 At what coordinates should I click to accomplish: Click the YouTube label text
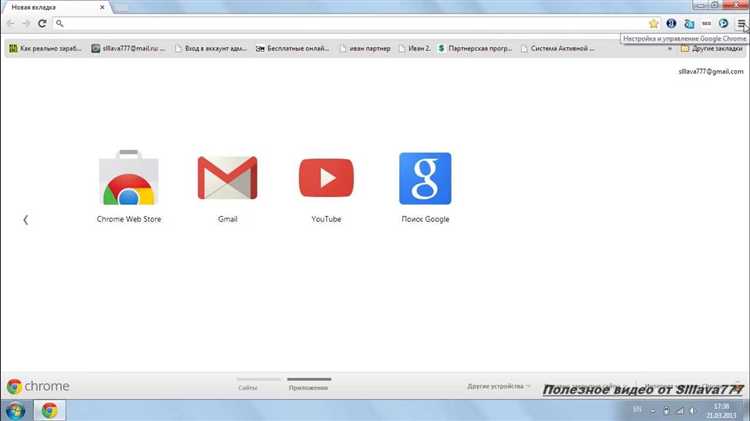pos(326,219)
